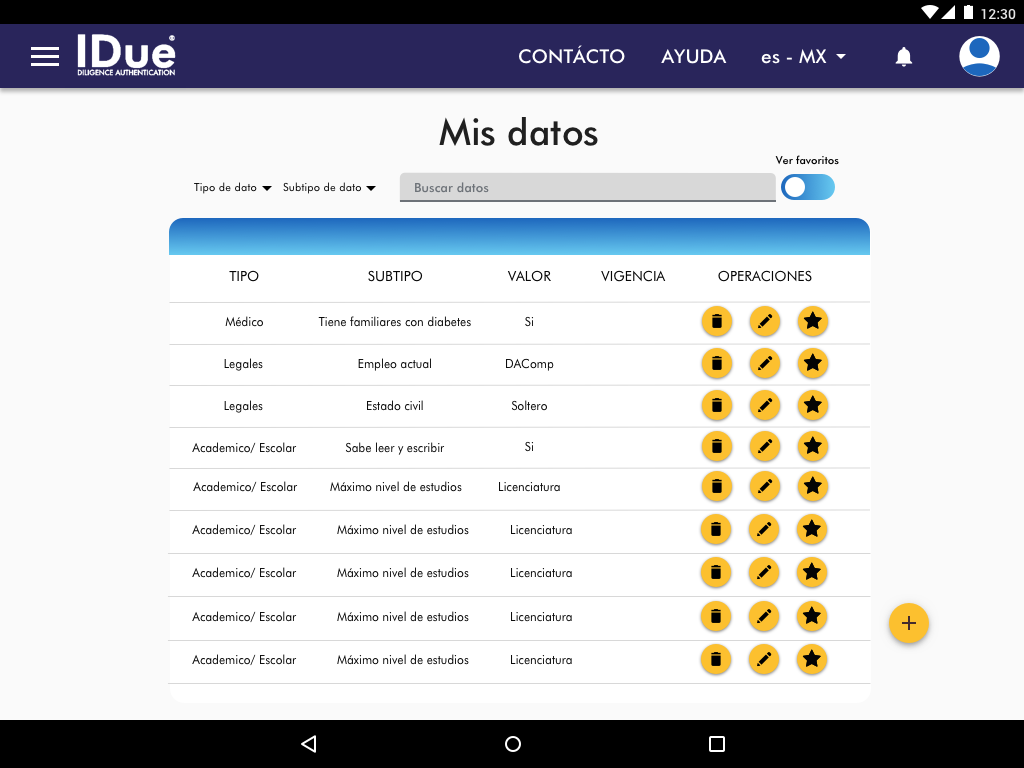
Task: Mark Estado civil row as favorite
Action: pyautogui.click(x=812, y=405)
